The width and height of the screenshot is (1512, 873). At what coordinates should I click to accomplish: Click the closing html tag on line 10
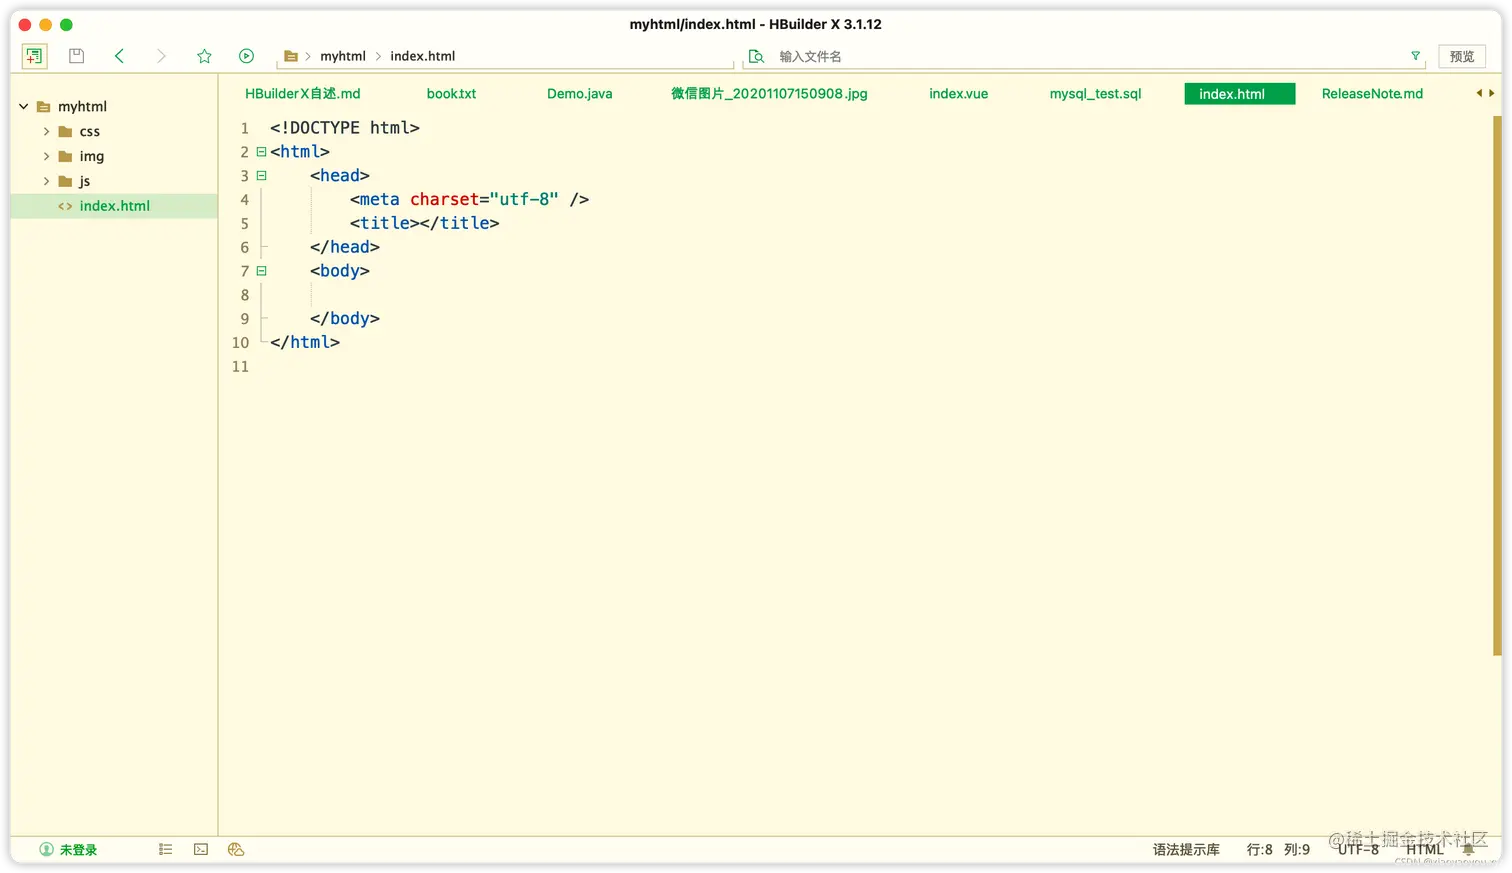[x=305, y=342]
